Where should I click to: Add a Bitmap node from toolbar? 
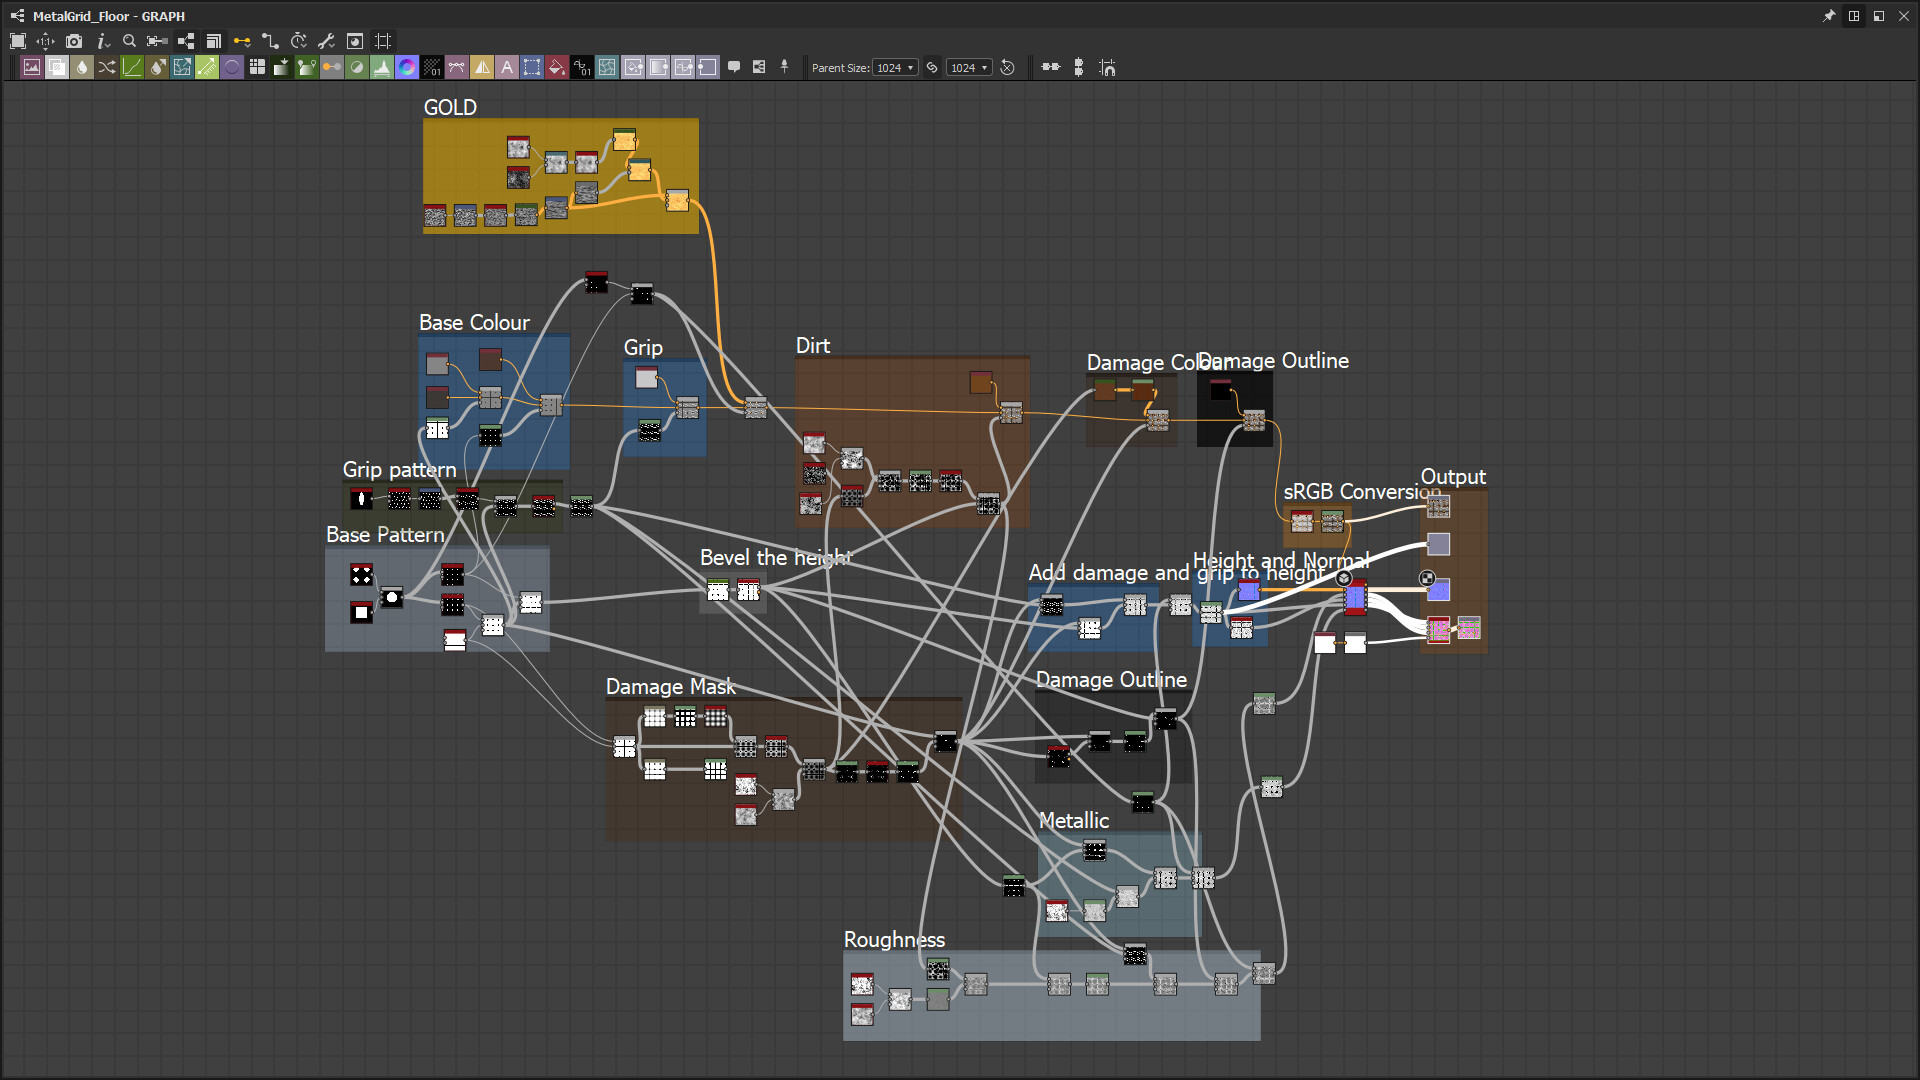[32, 67]
